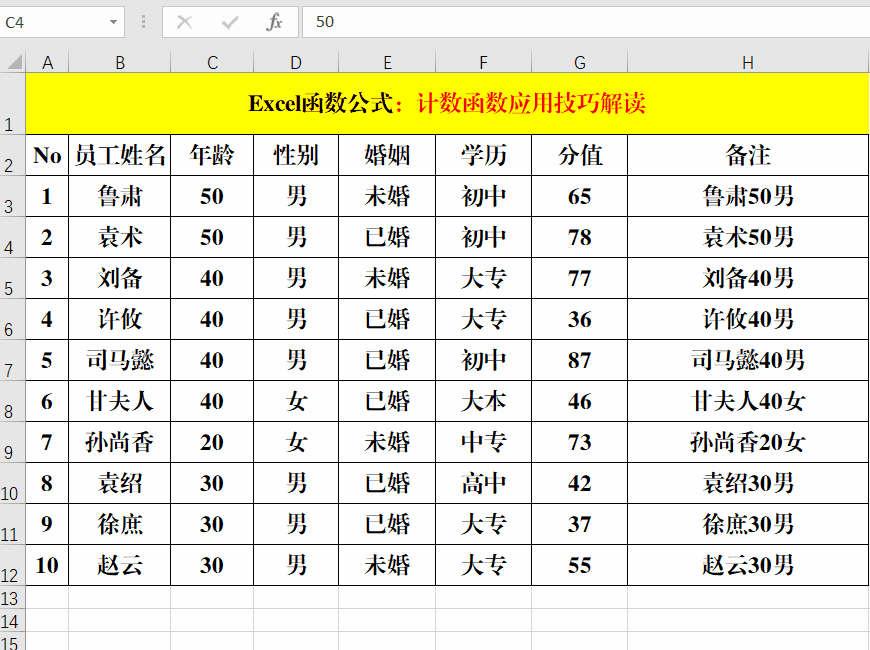Select row 13 header
Screen dimensions: 870x650
[12, 597]
